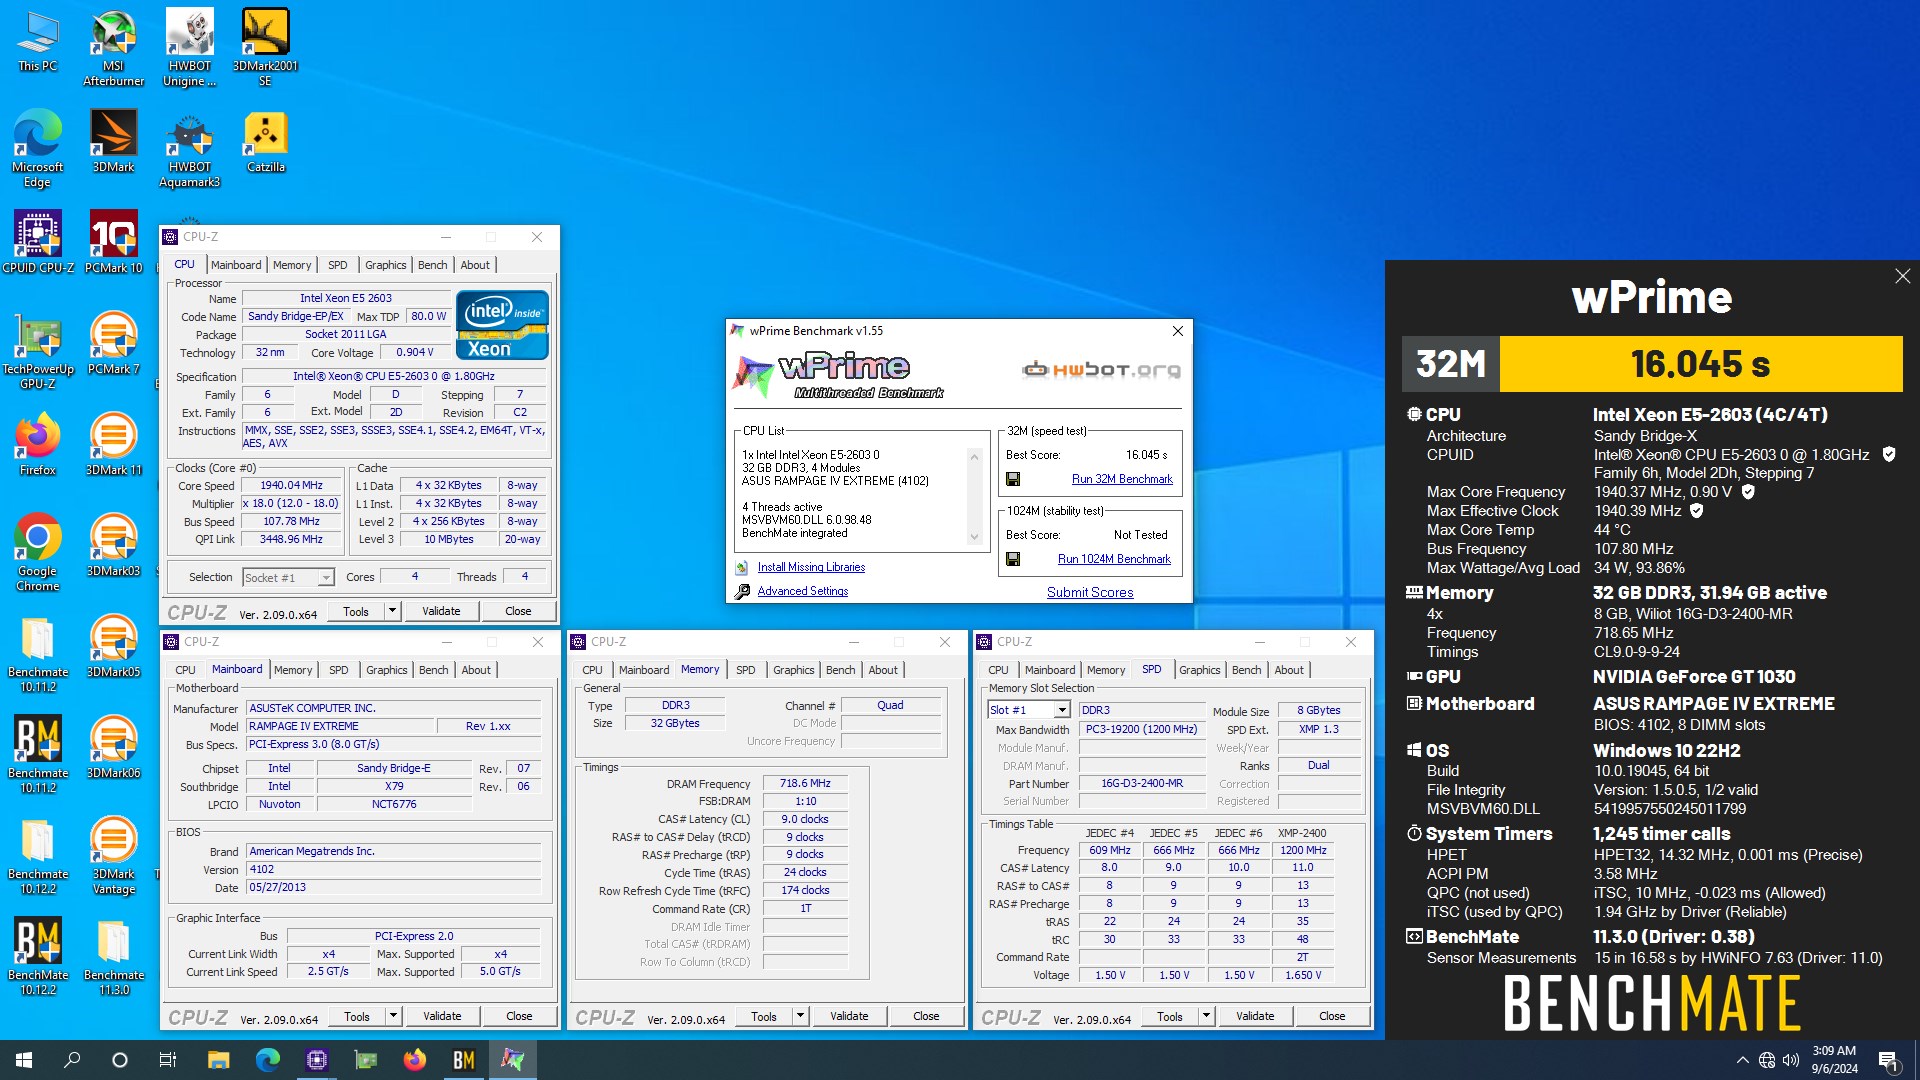Image resolution: width=1920 pixels, height=1080 pixels.
Task: Expand Tools dropdown arrow in CPU-Z CPU window
Action: [392, 610]
